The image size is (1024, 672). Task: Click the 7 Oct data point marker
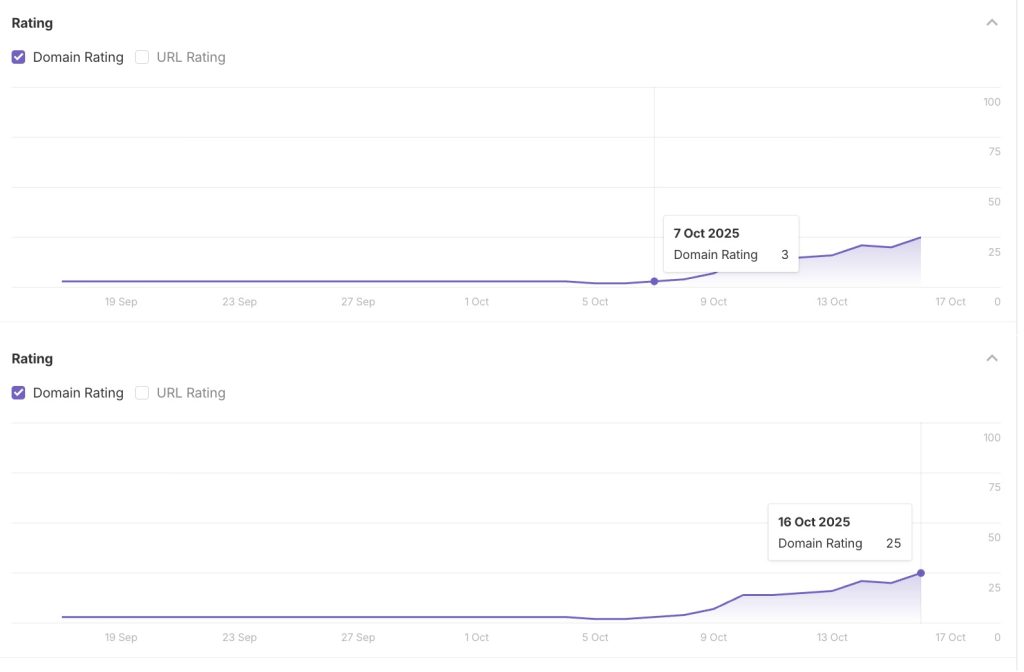[654, 282]
